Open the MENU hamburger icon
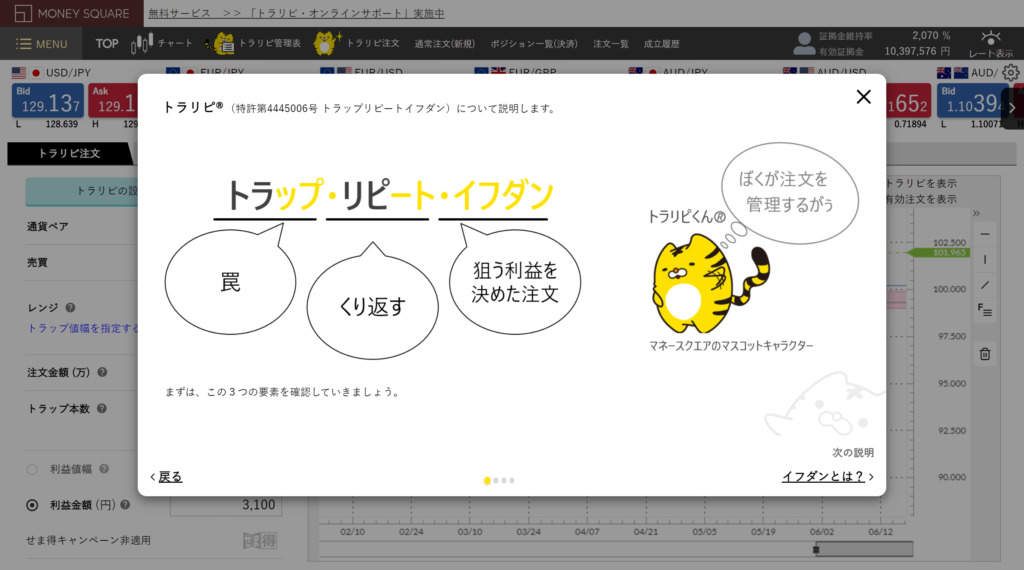 pos(24,44)
